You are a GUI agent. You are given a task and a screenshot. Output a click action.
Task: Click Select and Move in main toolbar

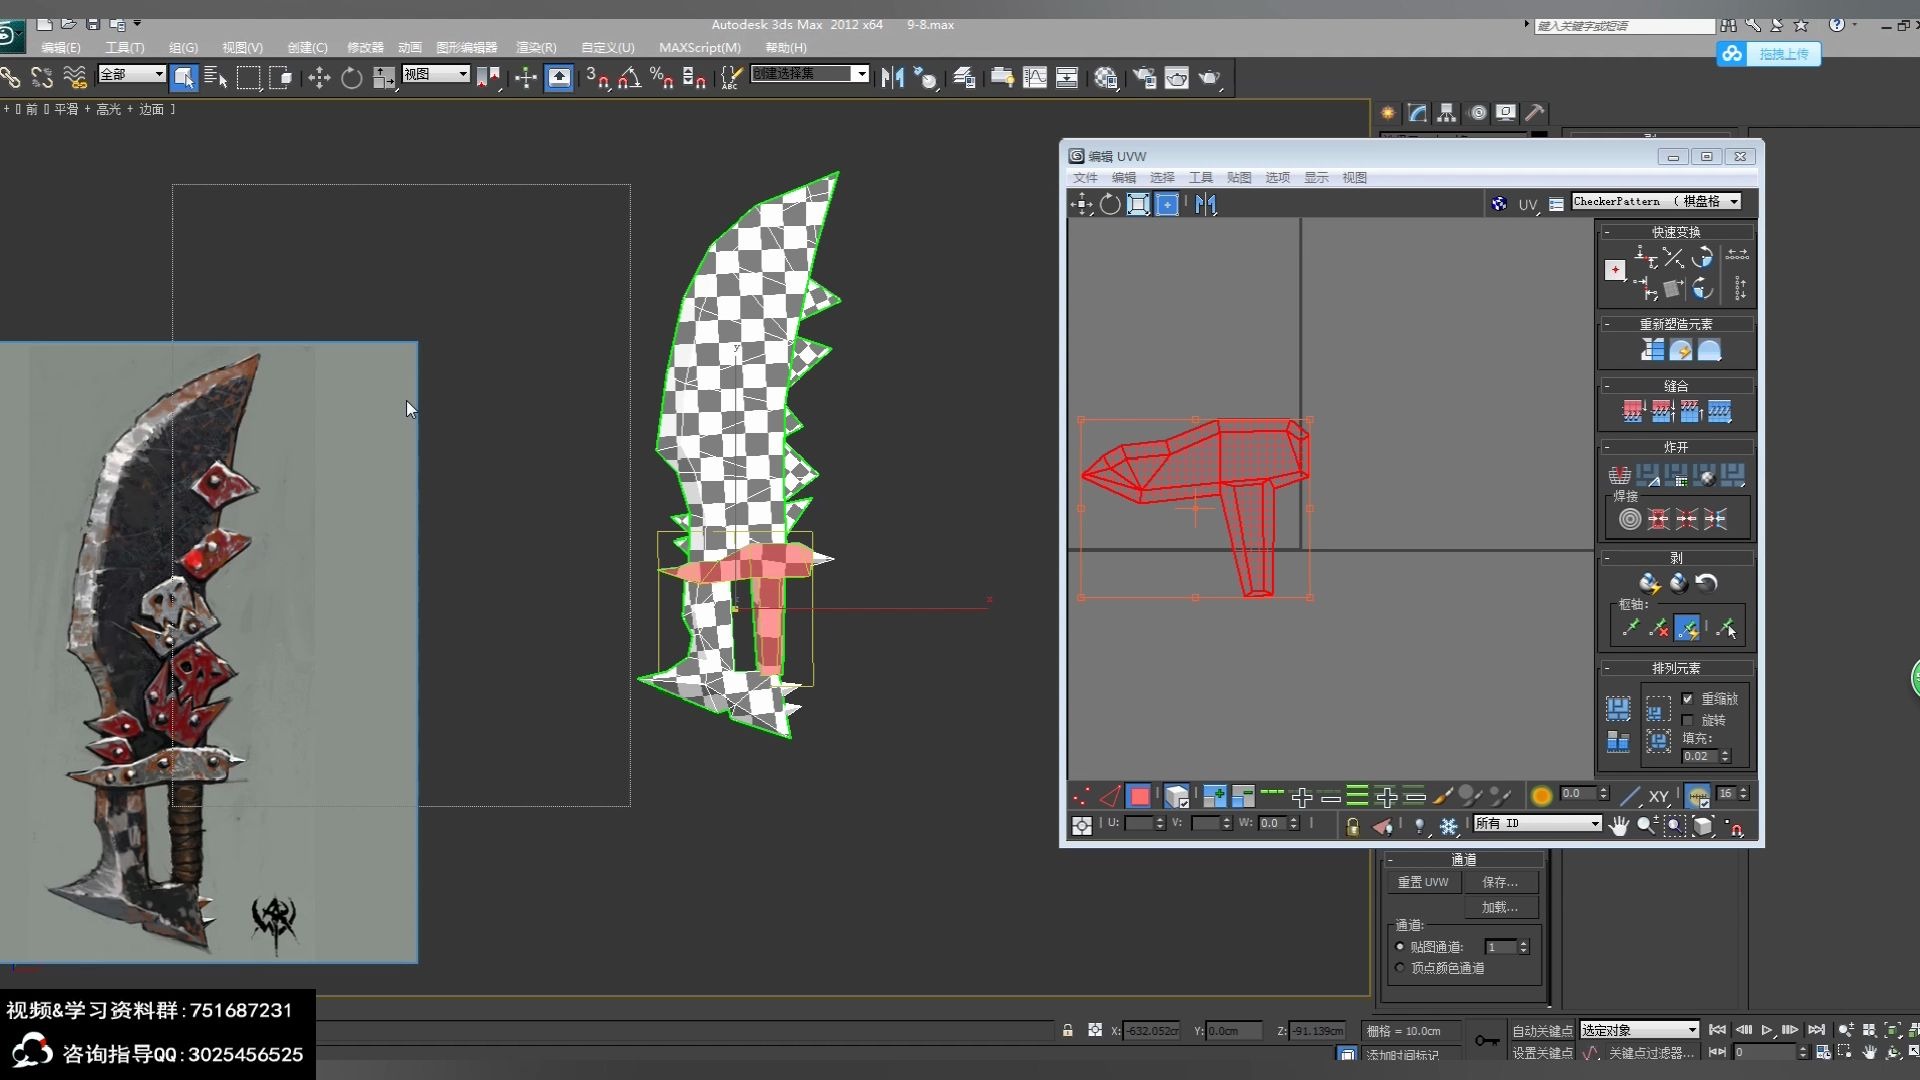(x=319, y=78)
